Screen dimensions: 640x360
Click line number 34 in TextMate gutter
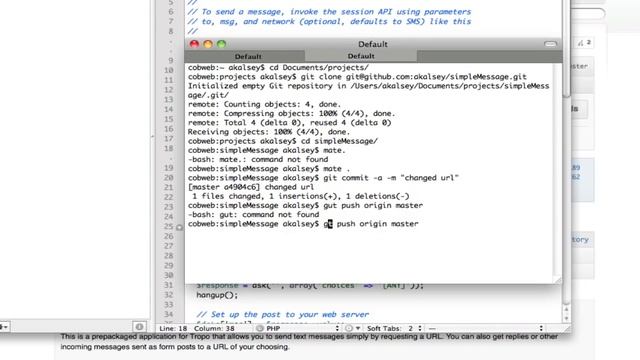(x=169, y=314)
